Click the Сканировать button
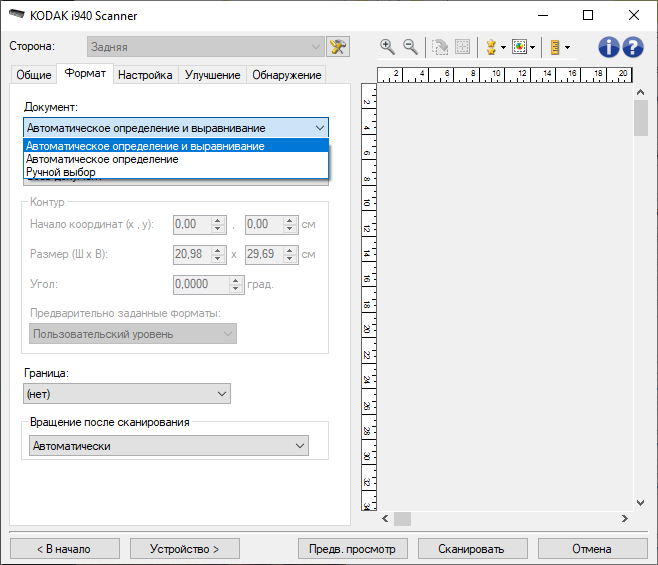The image size is (658, 565). [473, 549]
